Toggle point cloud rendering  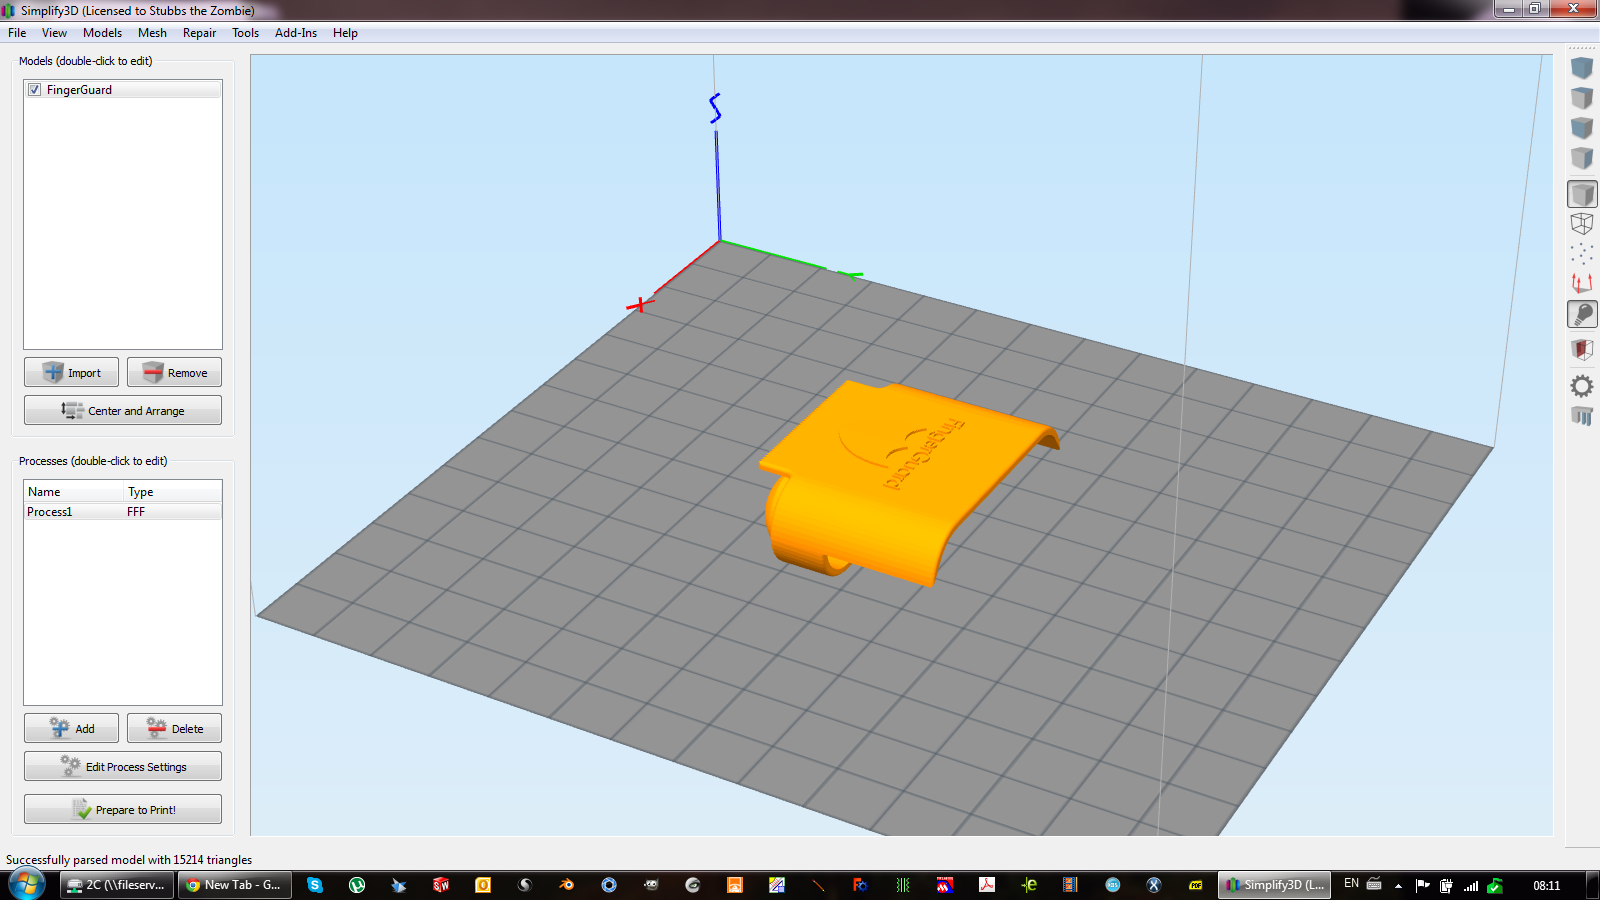1581,254
